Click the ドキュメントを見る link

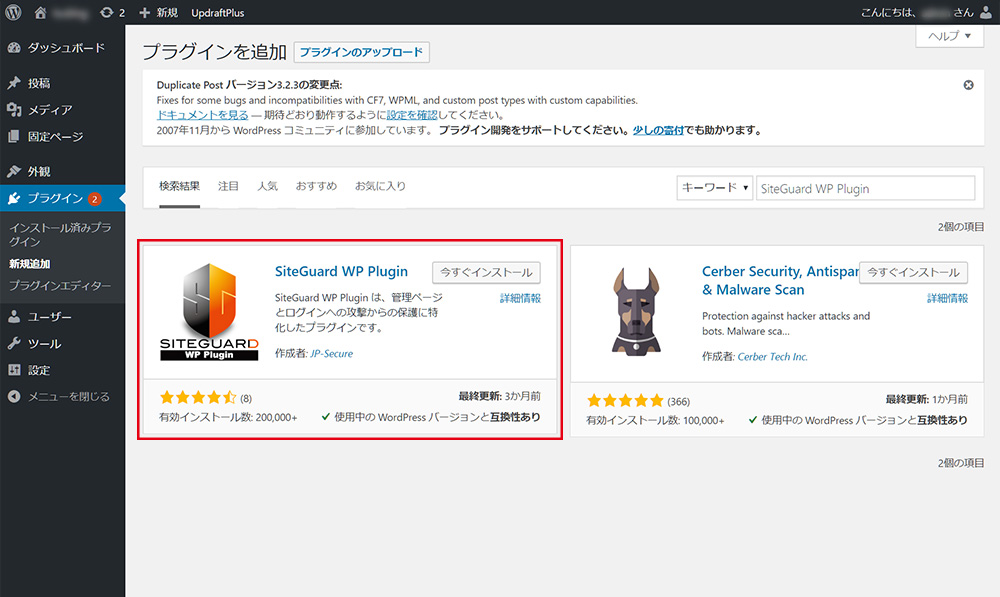(x=202, y=115)
